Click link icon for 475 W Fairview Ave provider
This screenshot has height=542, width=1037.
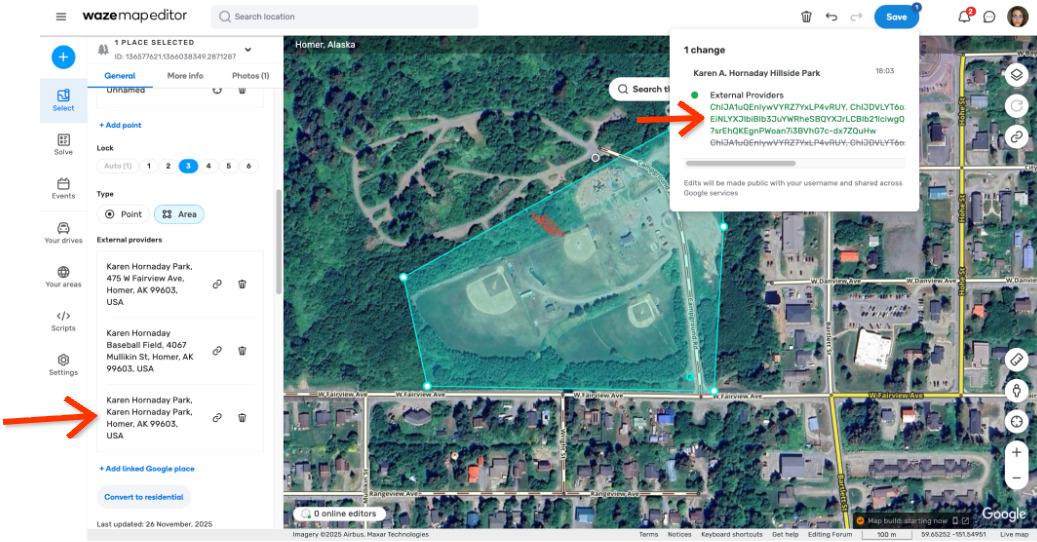tap(217, 284)
